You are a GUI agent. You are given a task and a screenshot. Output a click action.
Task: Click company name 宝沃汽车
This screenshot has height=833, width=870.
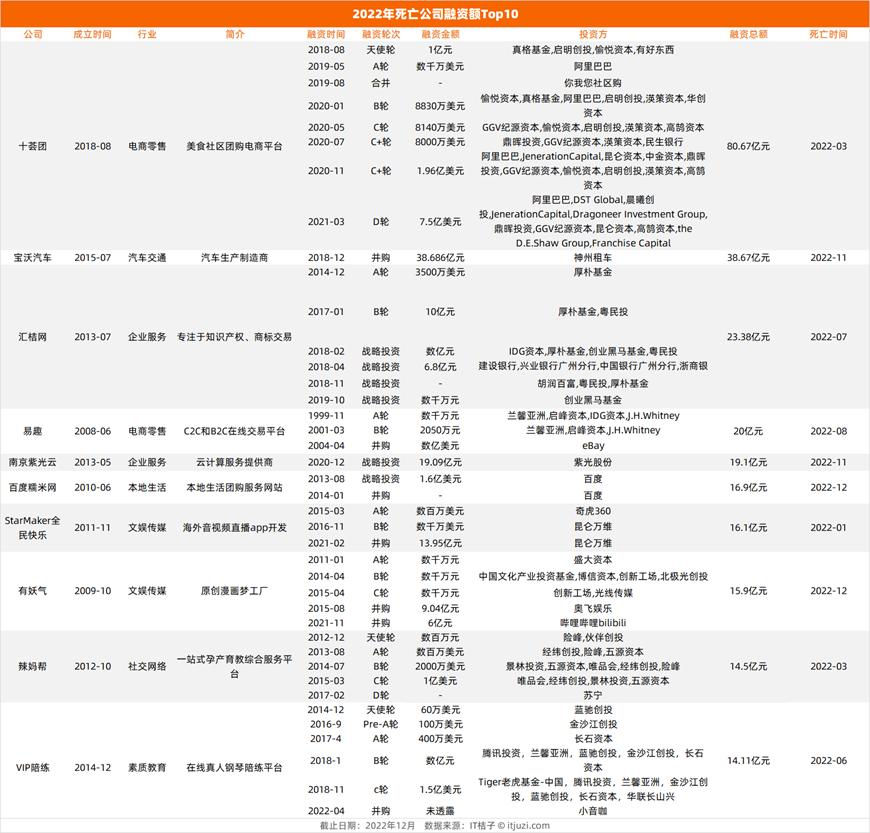33,258
